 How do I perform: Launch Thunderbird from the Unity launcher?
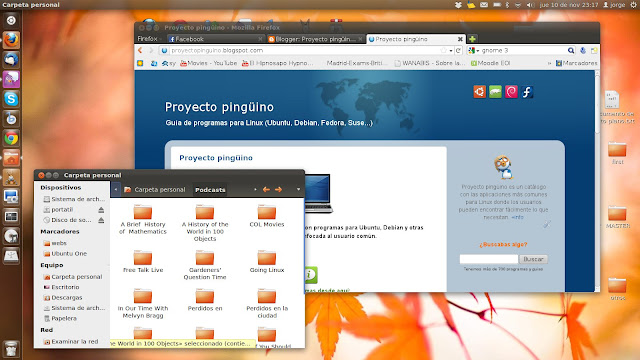tap(11, 60)
